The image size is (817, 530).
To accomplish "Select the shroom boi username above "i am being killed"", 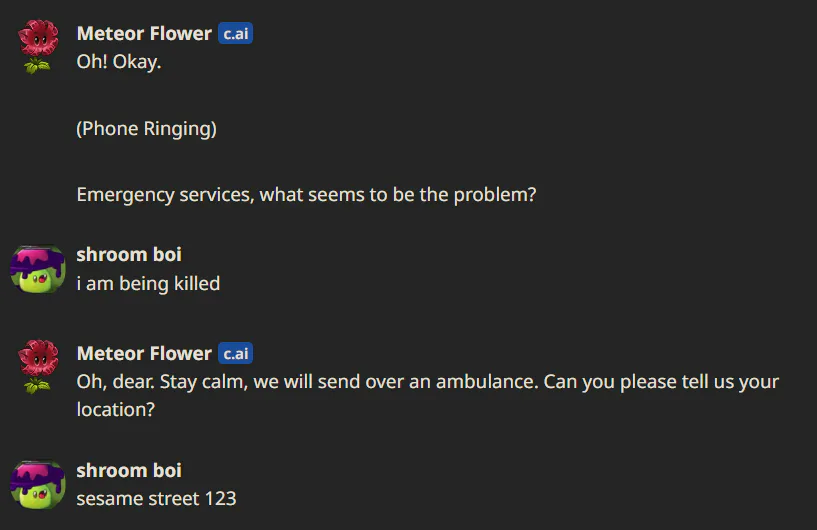I will tap(129, 254).
